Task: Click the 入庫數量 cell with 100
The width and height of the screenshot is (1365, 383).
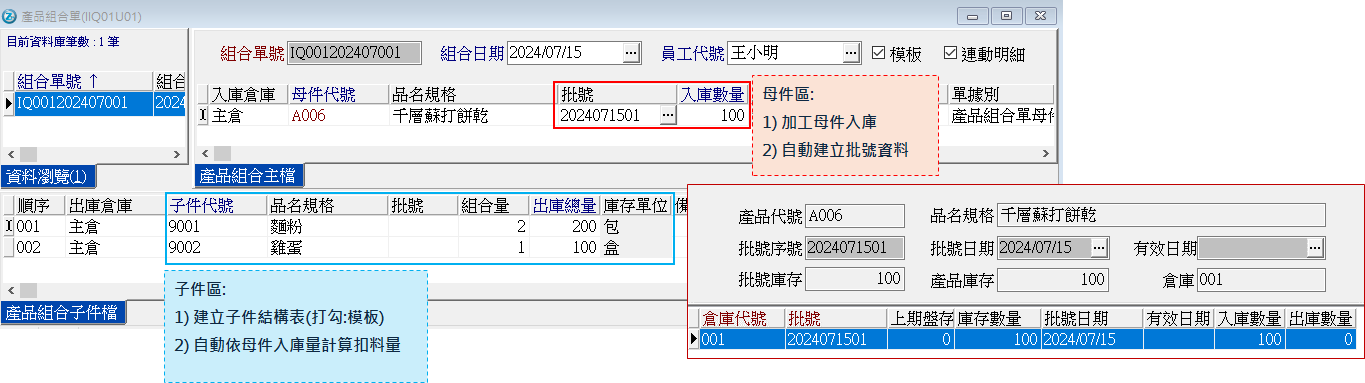Action: pos(712,115)
